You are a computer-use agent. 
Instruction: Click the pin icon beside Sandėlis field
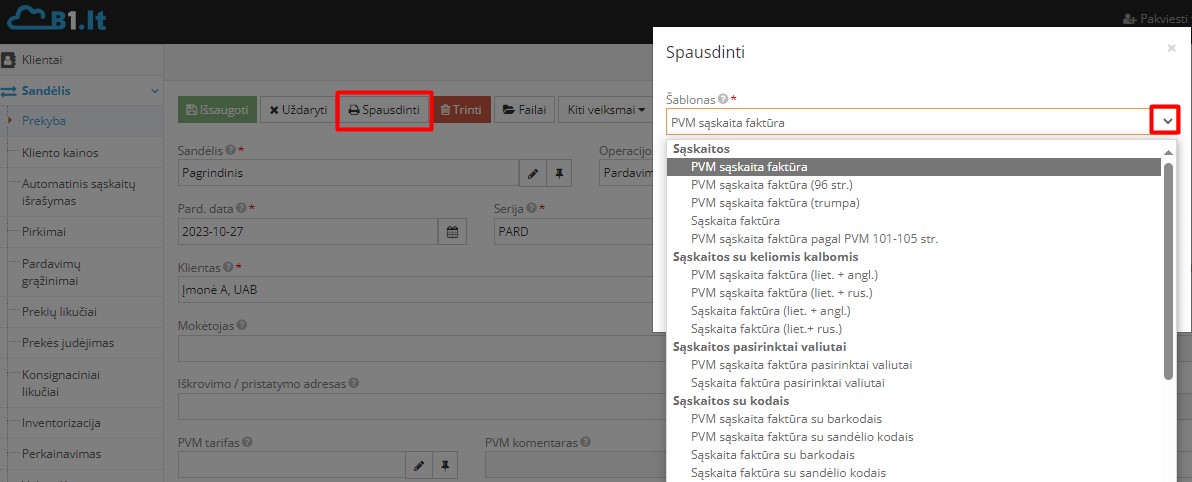(560, 172)
